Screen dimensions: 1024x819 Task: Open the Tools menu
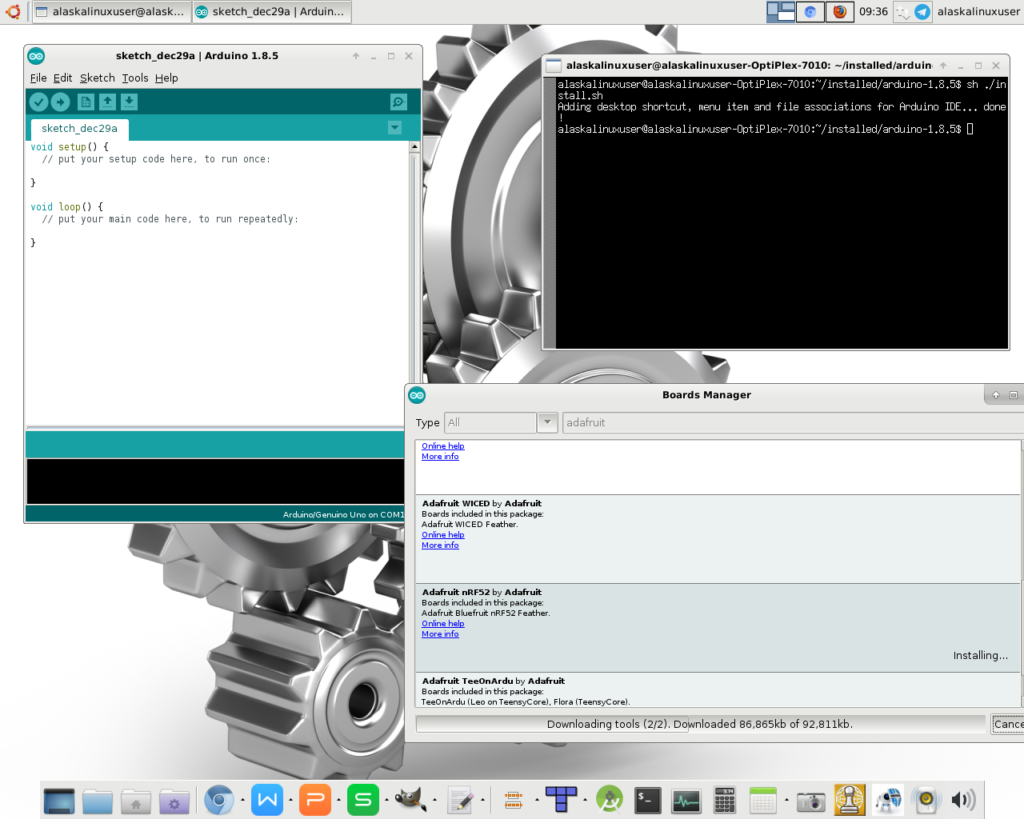pyautogui.click(x=135, y=78)
